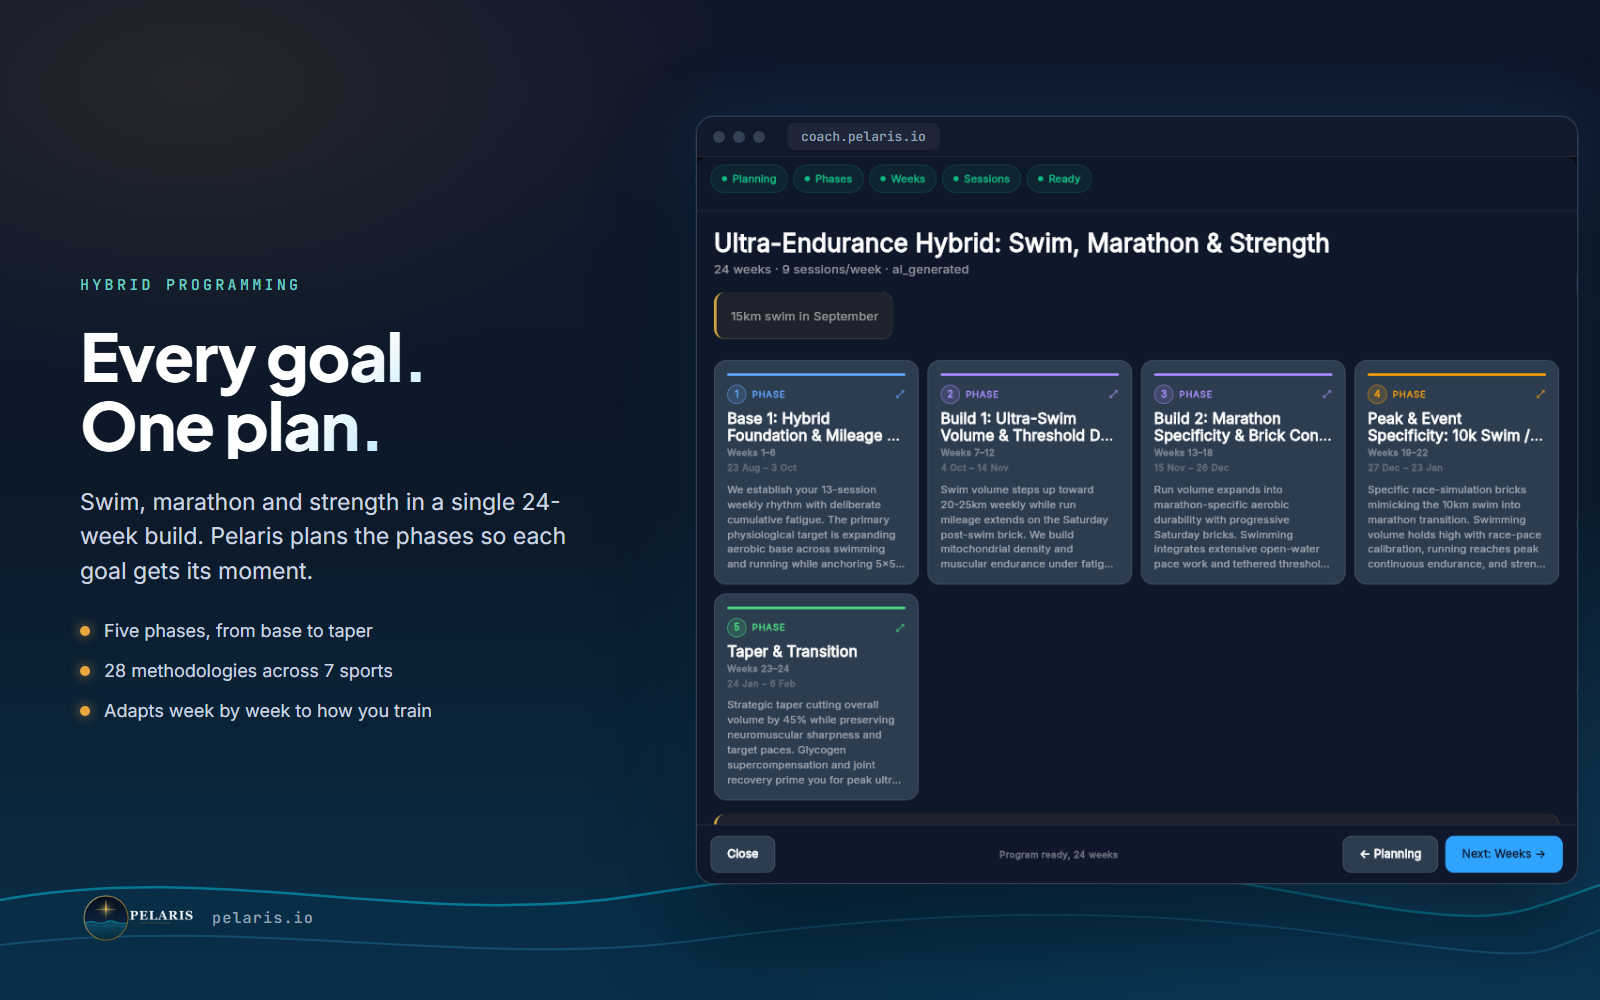Click the HYBRID PROGRAMMING label
This screenshot has width=1600, height=1000.
pos(190,285)
